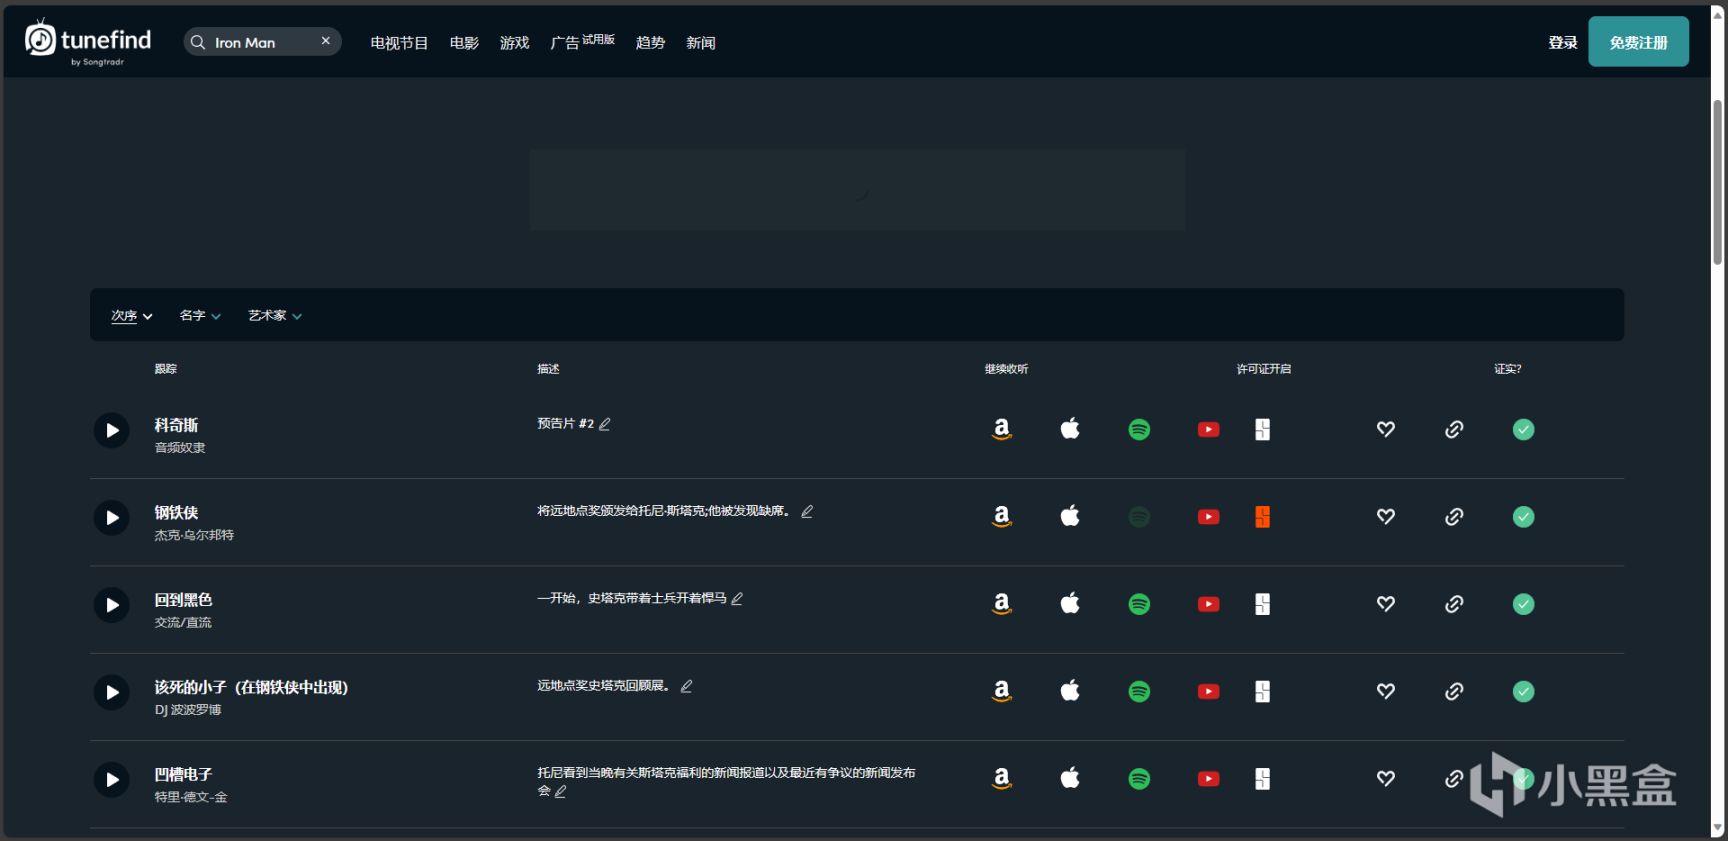Image resolution: width=1728 pixels, height=841 pixels.
Task: Open YouTube link for 凹槽电子
Action: tap(1208, 779)
